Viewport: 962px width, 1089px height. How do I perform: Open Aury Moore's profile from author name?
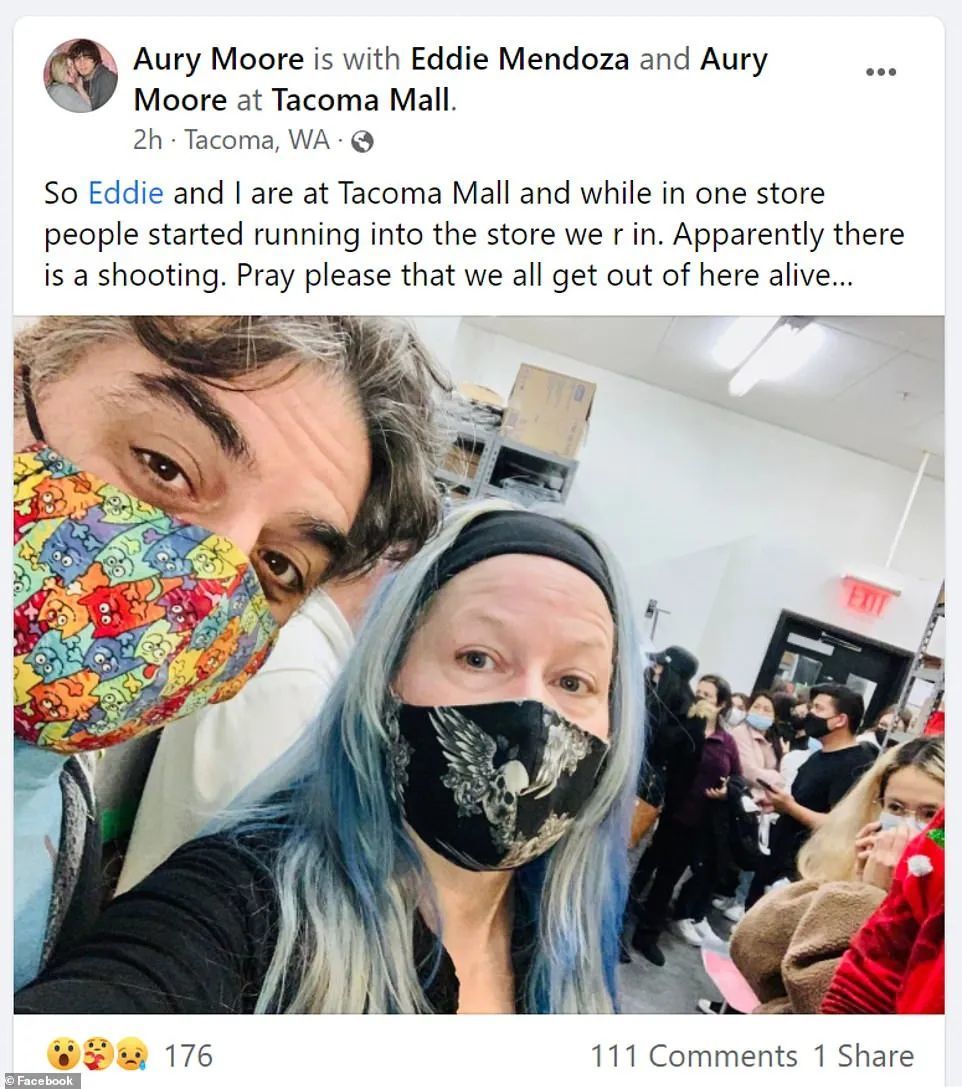pyautogui.click(x=218, y=58)
